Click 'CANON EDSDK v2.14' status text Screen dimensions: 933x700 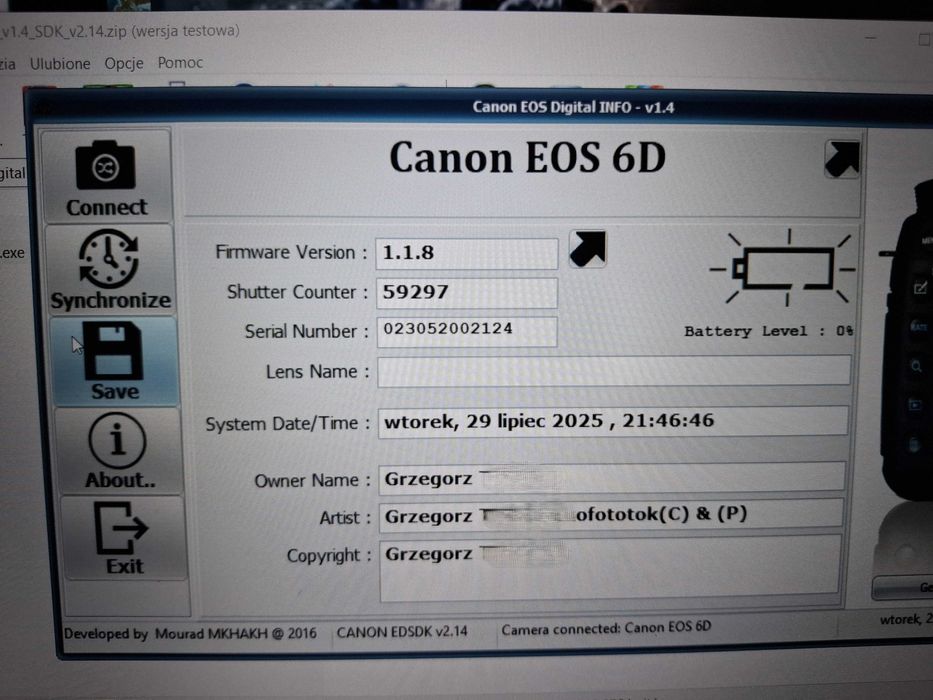point(402,632)
